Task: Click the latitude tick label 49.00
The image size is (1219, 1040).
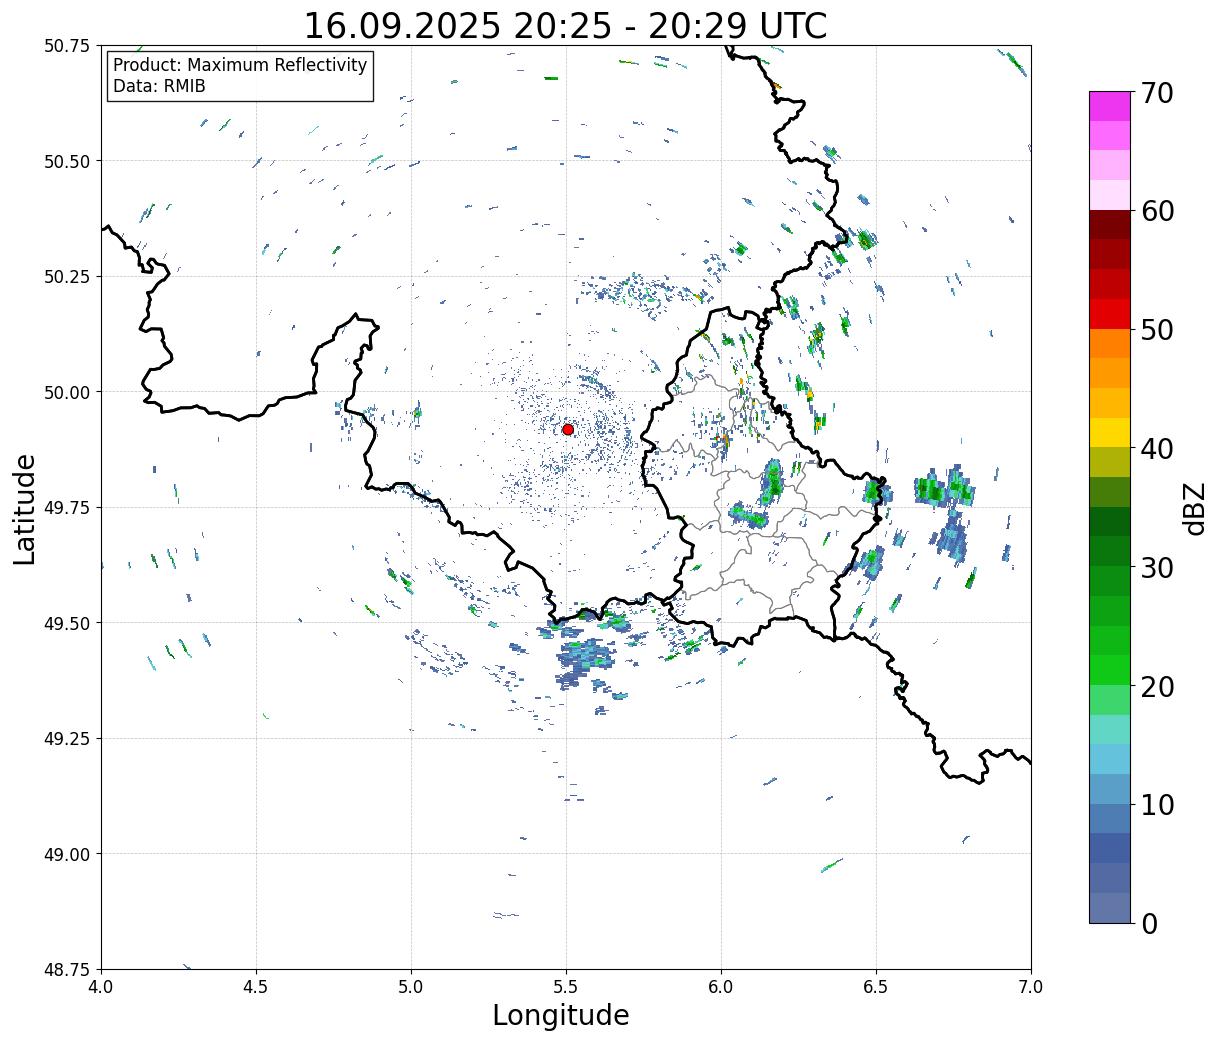Action: point(67,854)
